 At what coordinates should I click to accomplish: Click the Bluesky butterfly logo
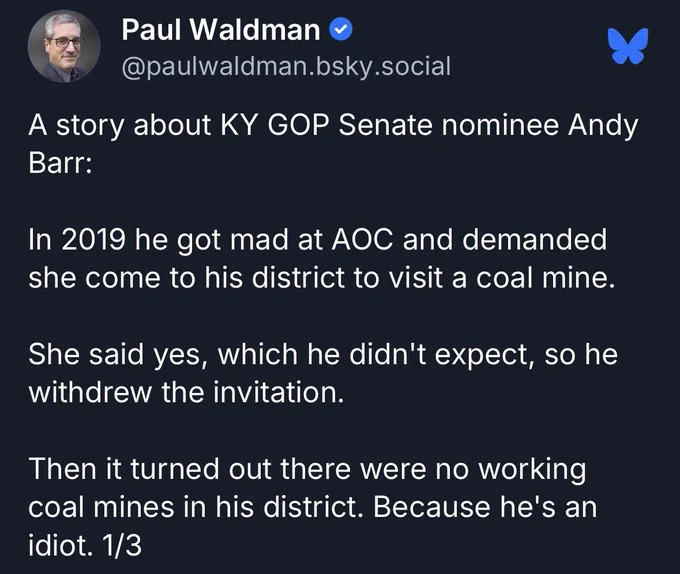point(628,46)
